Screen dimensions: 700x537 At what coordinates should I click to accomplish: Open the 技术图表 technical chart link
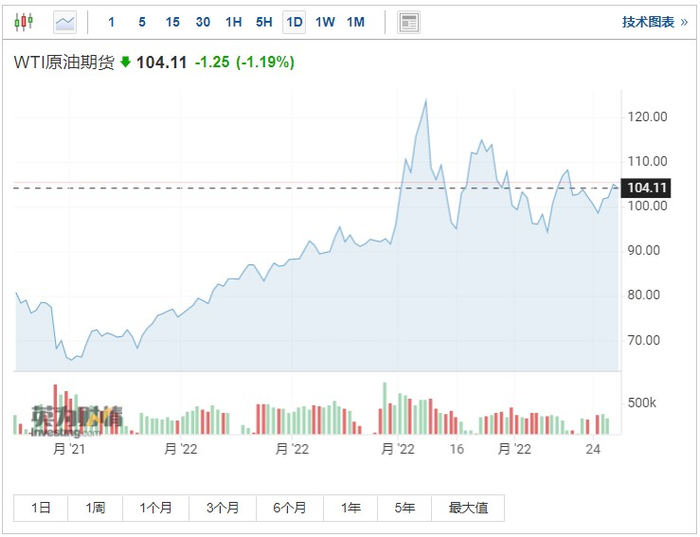pos(648,22)
